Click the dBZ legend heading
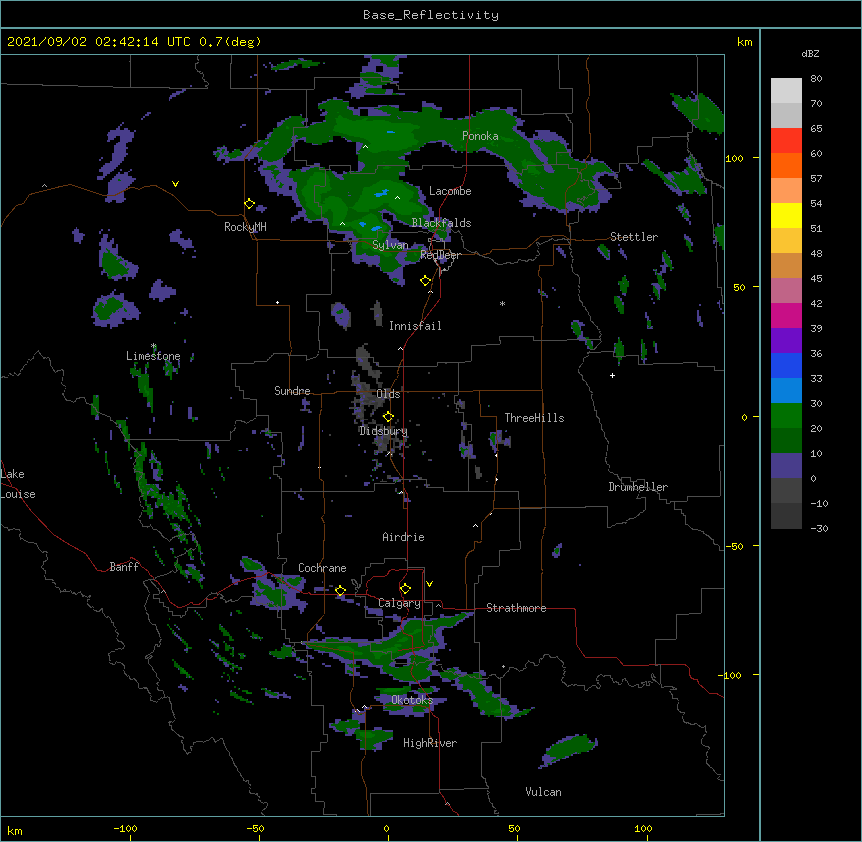 810,54
